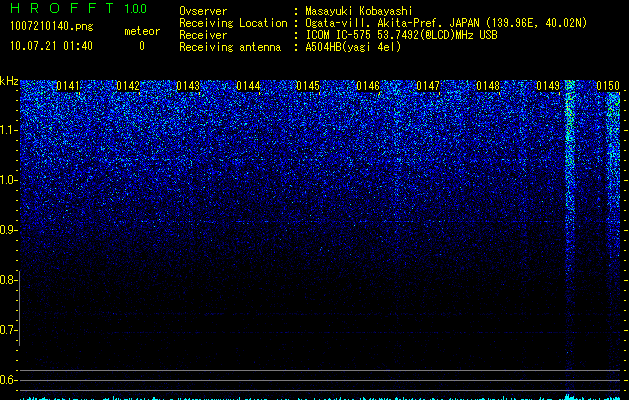Image resolution: width=629 pixels, height=400 pixels.
Task: Click the kHz axis unit label
Action: point(9,81)
